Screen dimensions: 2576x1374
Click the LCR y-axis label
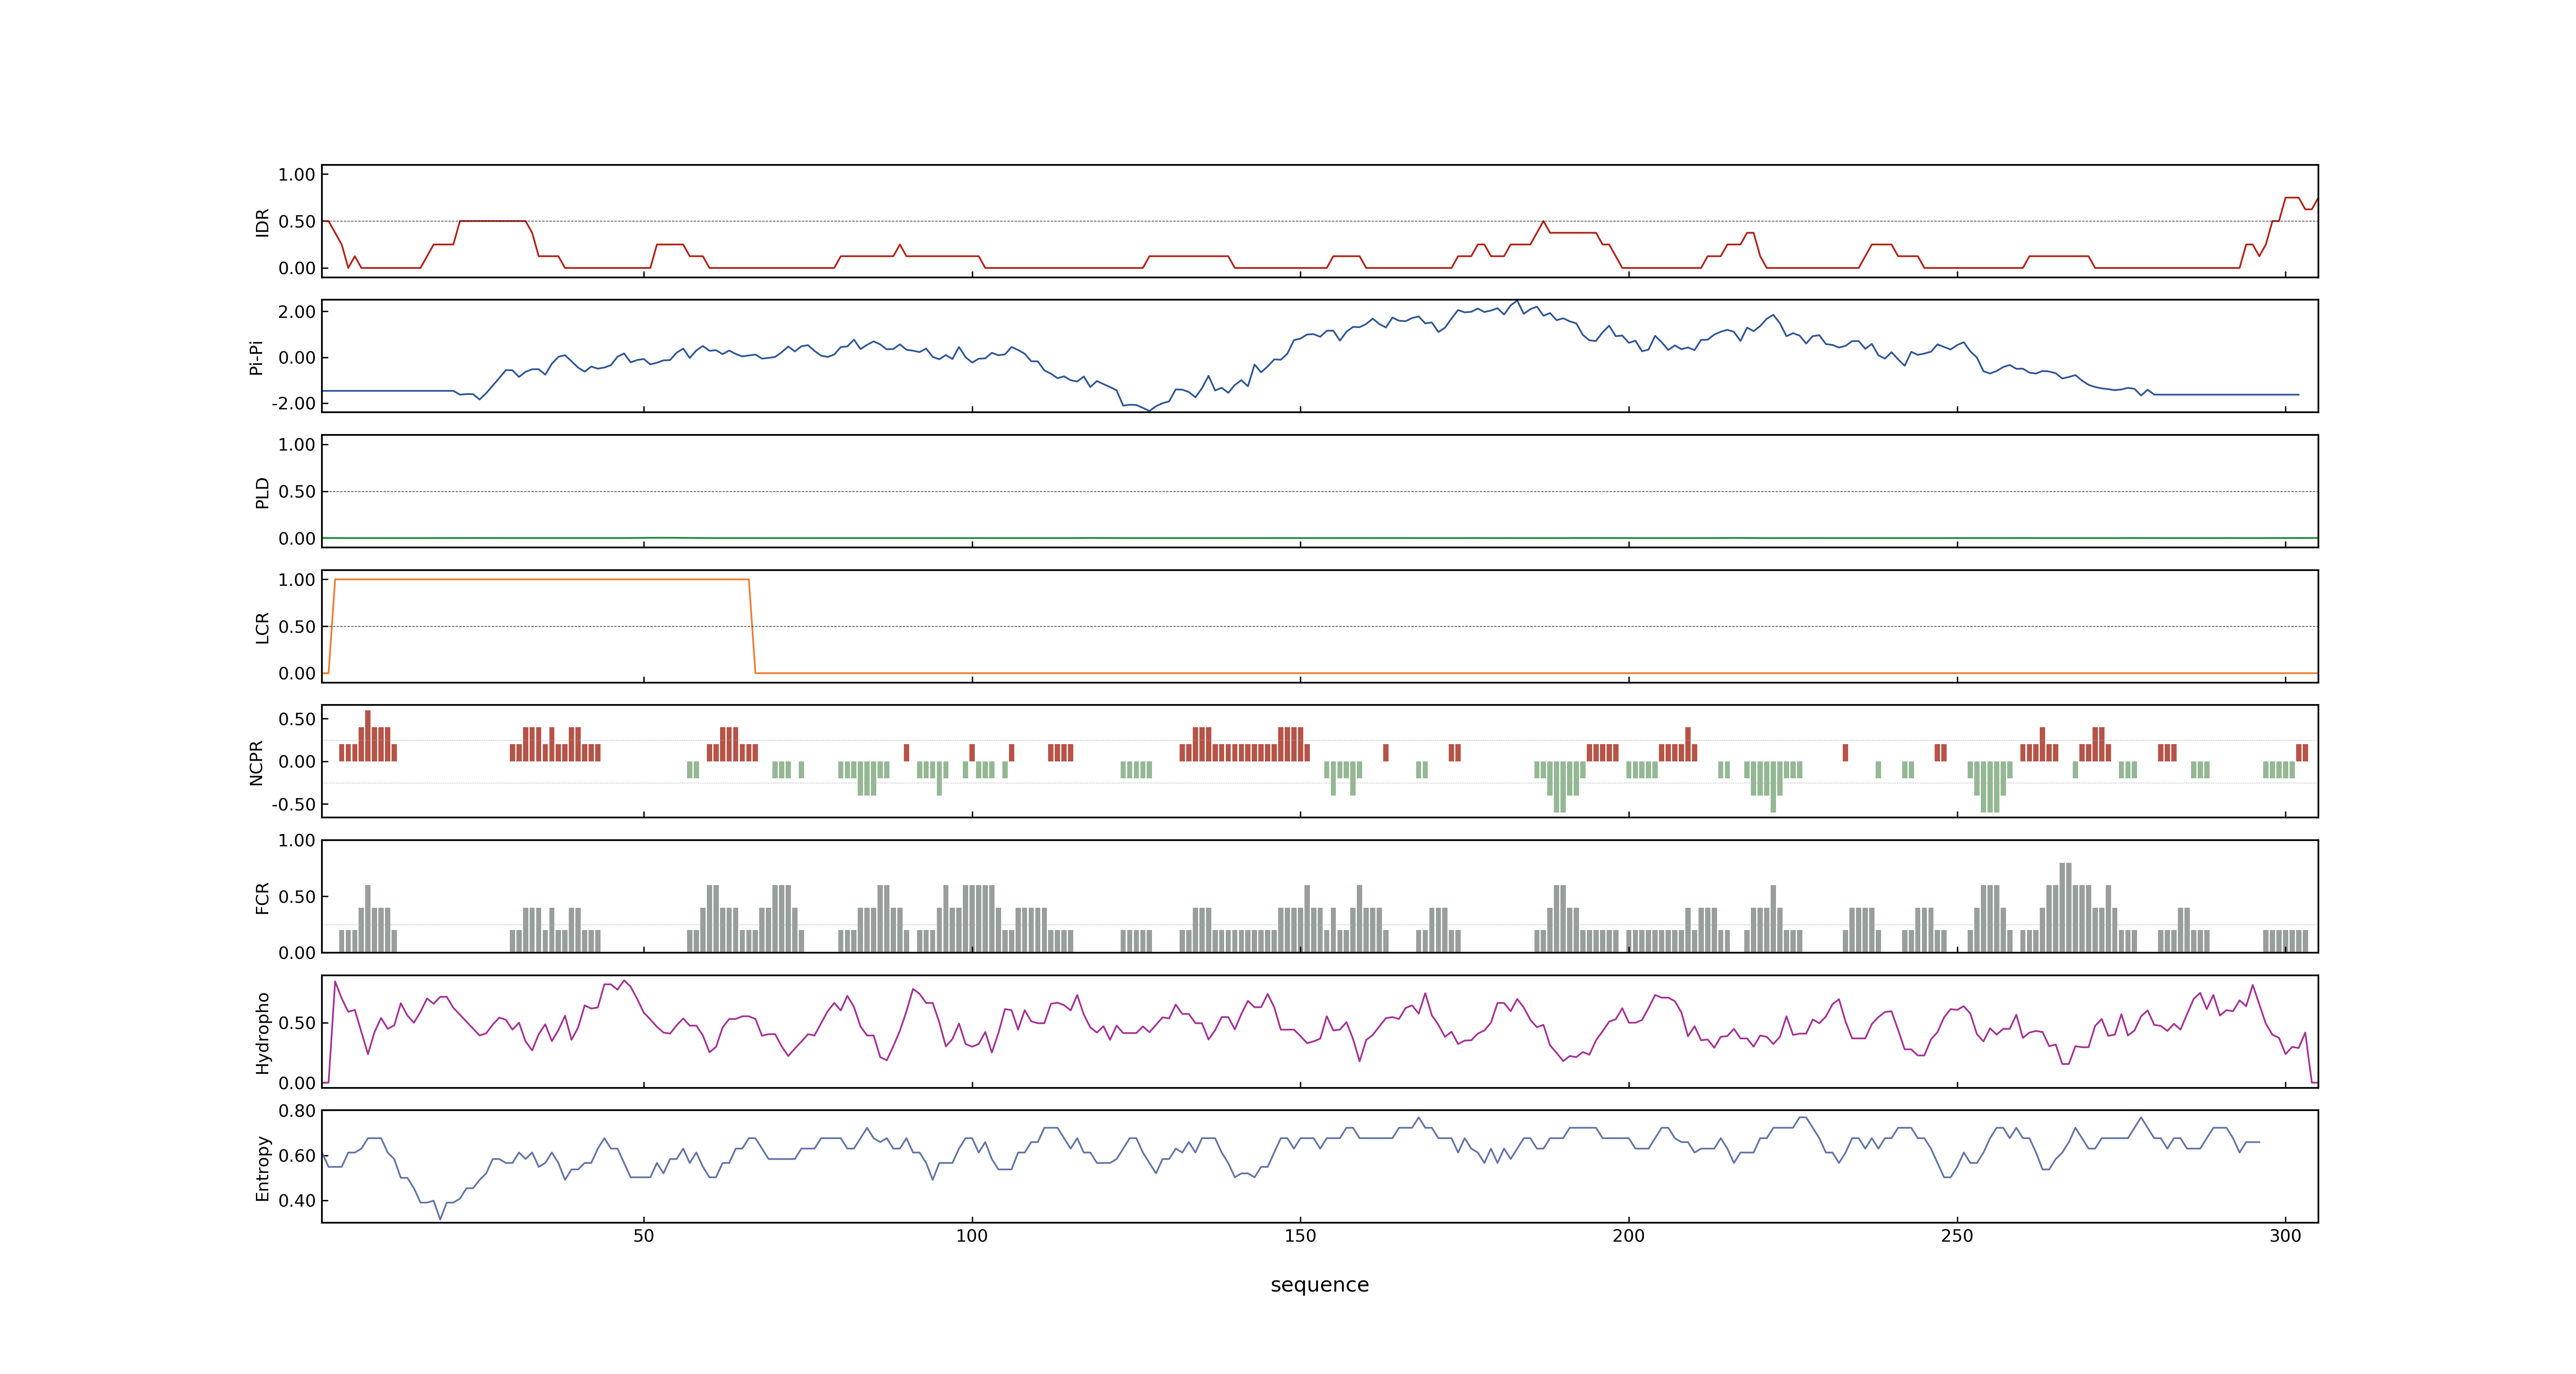(262, 627)
